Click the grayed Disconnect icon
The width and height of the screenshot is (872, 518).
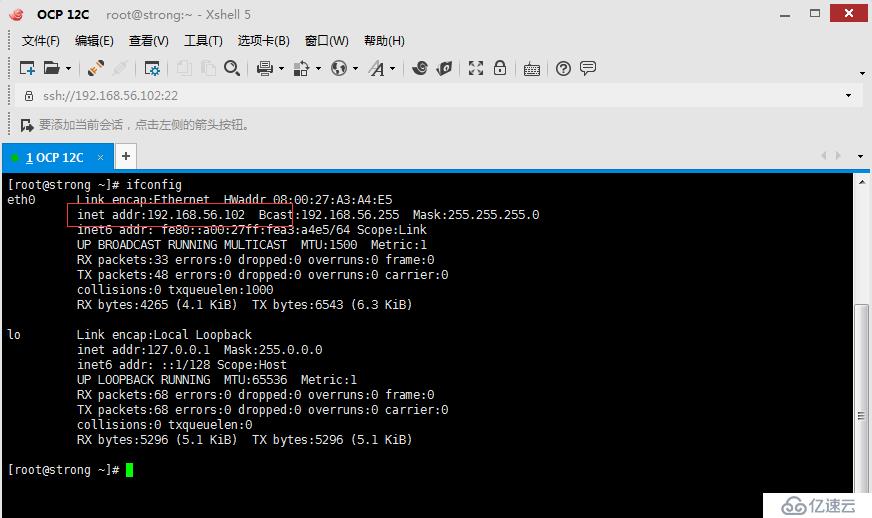click(x=120, y=68)
